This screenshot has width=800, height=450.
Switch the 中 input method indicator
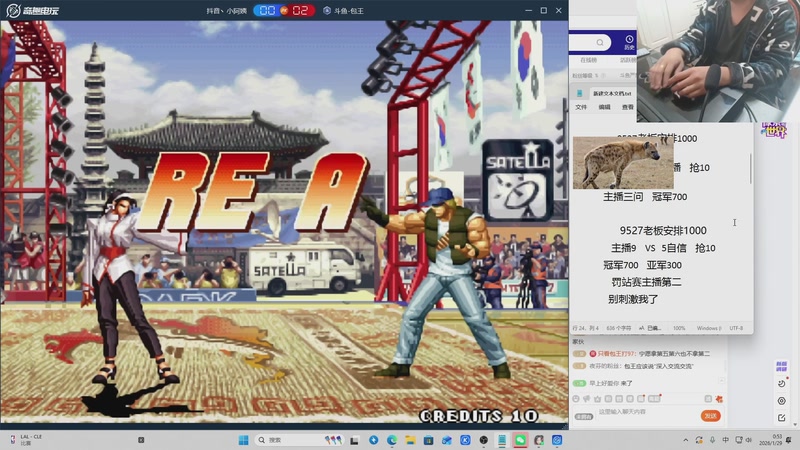[726, 440]
